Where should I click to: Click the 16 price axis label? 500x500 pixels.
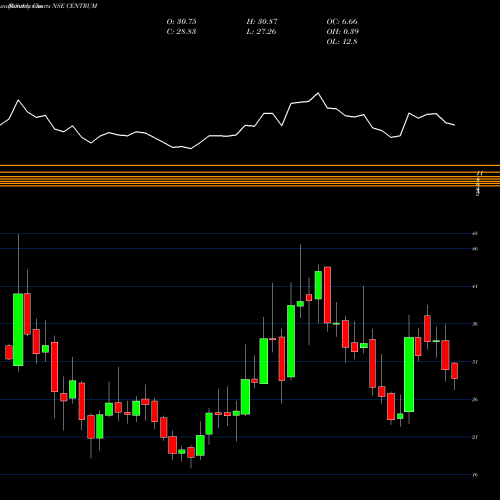pyautogui.click(x=475, y=475)
